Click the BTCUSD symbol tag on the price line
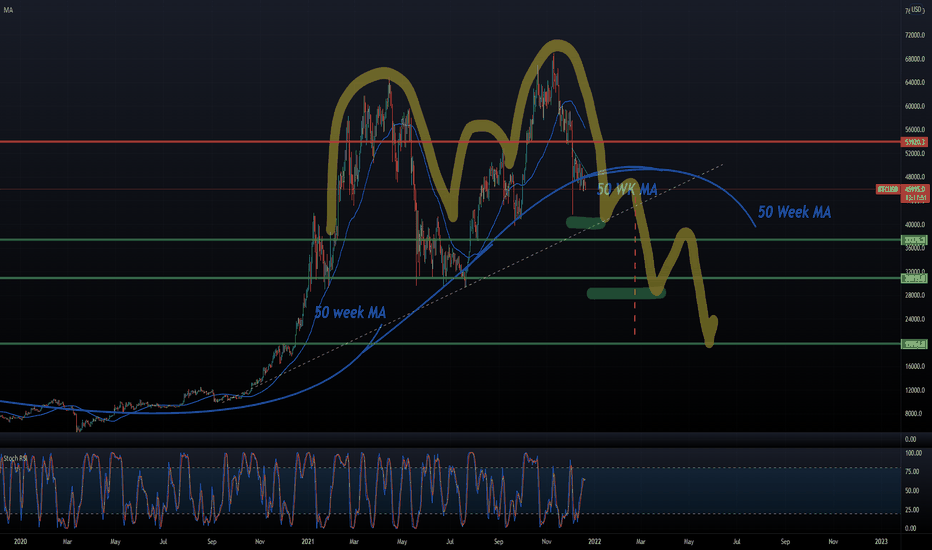Screen dimensions: 932x550 (x=888, y=189)
